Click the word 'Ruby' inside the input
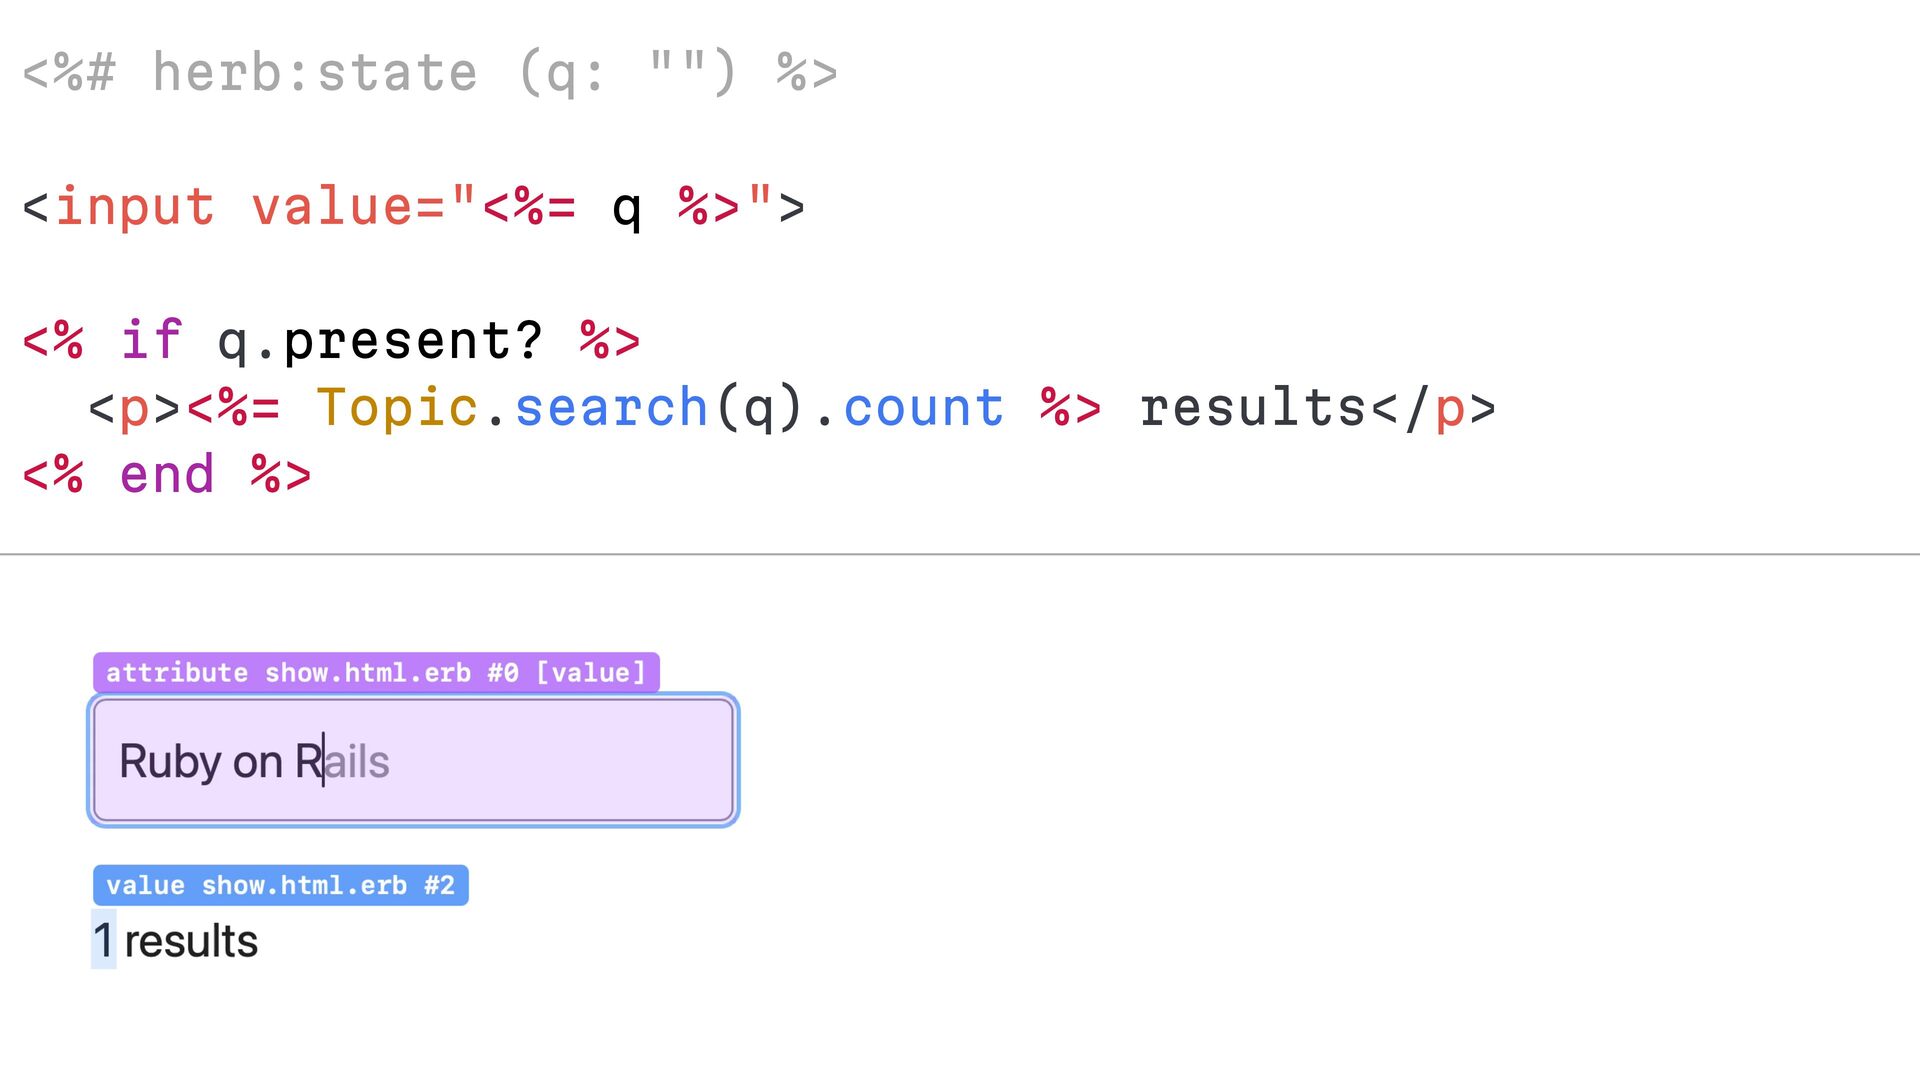Image resolution: width=1920 pixels, height=1080 pixels. pos(170,761)
